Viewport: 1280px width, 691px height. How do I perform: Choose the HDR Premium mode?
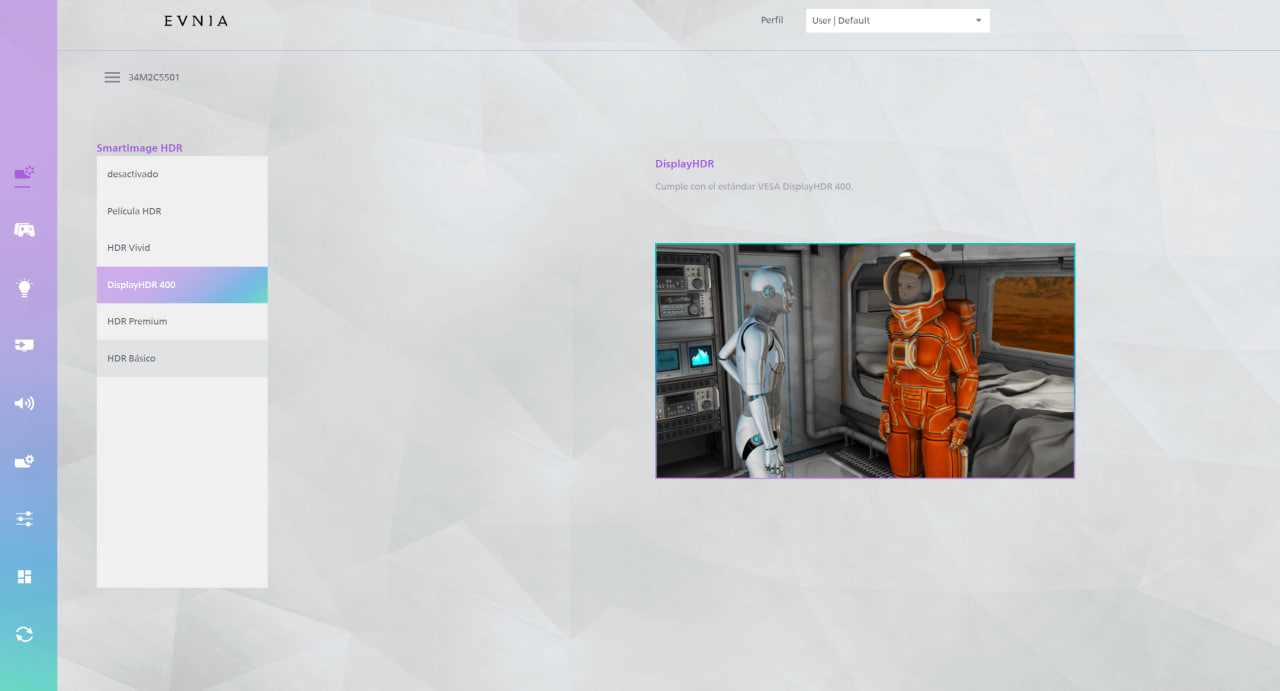click(182, 322)
